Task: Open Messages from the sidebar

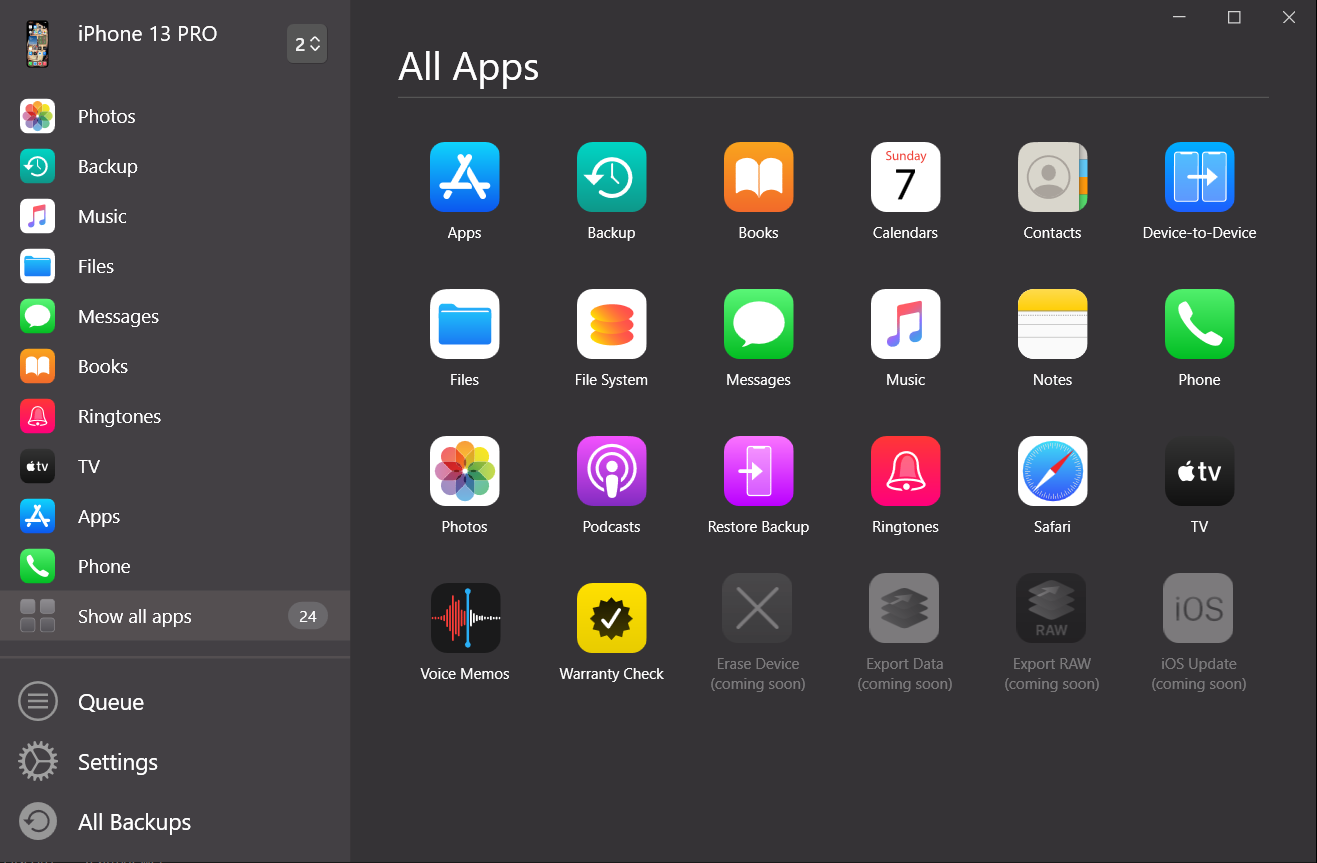Action: click(118, 317)
